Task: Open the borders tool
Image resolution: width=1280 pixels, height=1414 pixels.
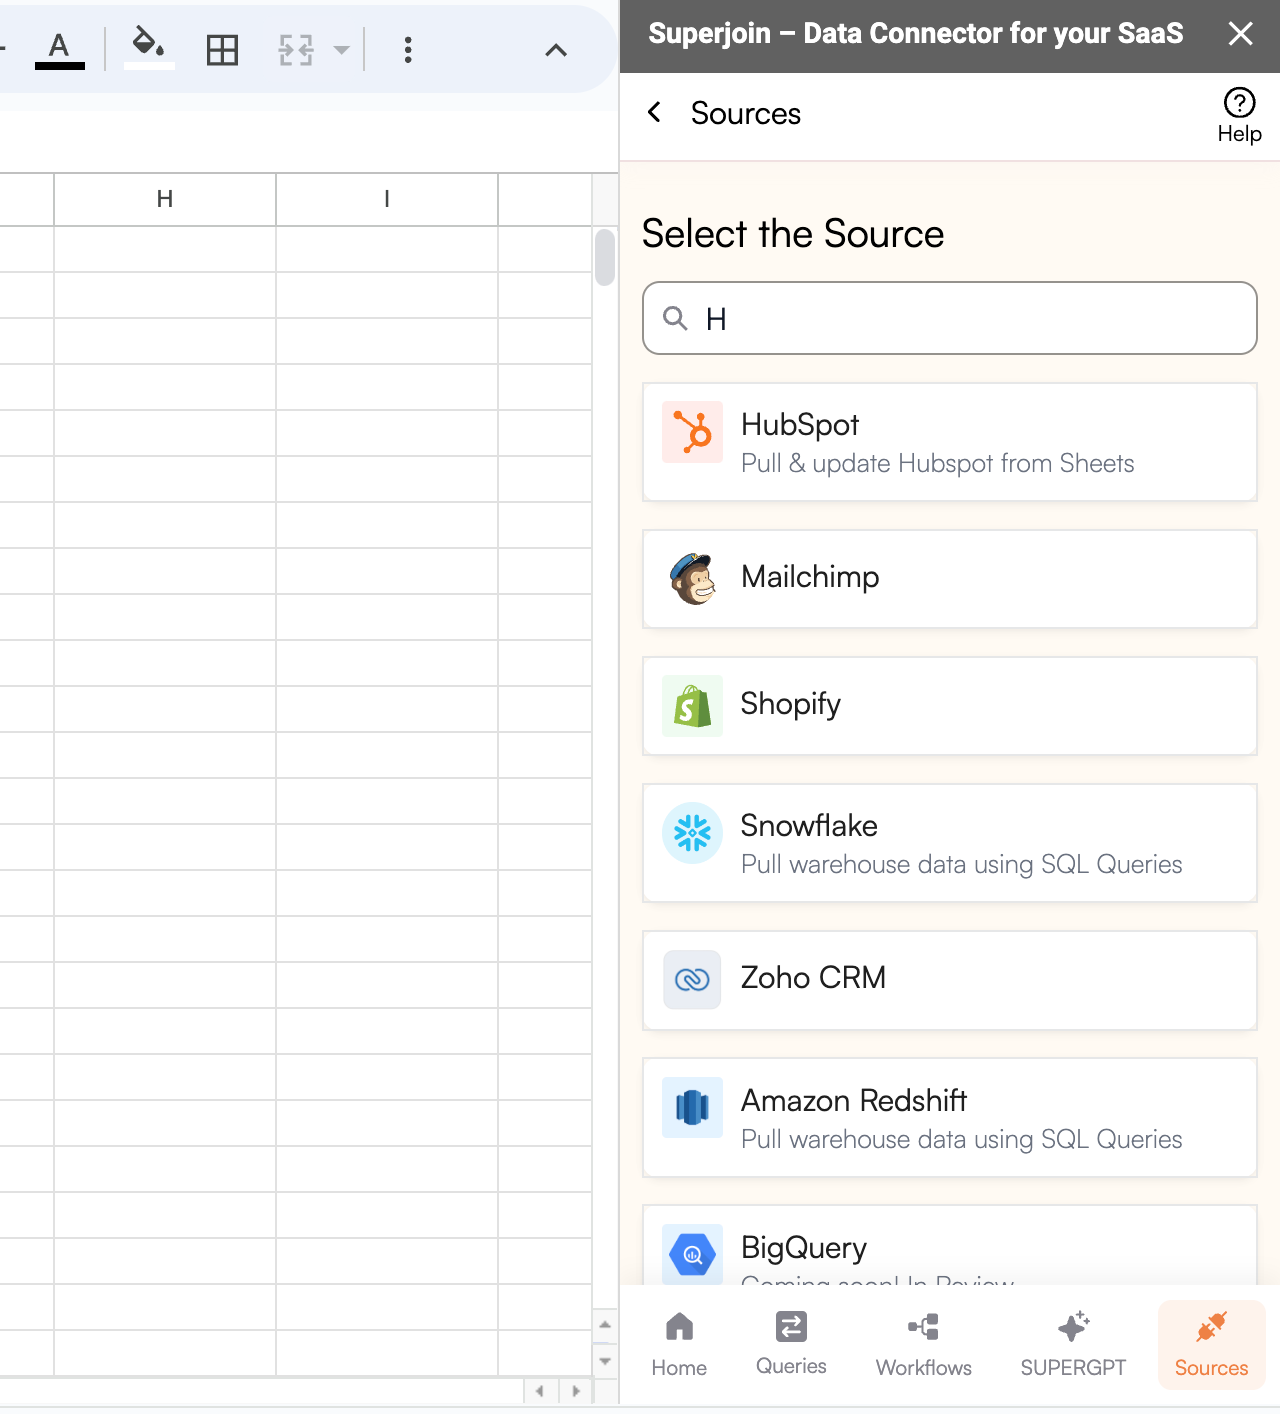Action: tap(222, 50)
